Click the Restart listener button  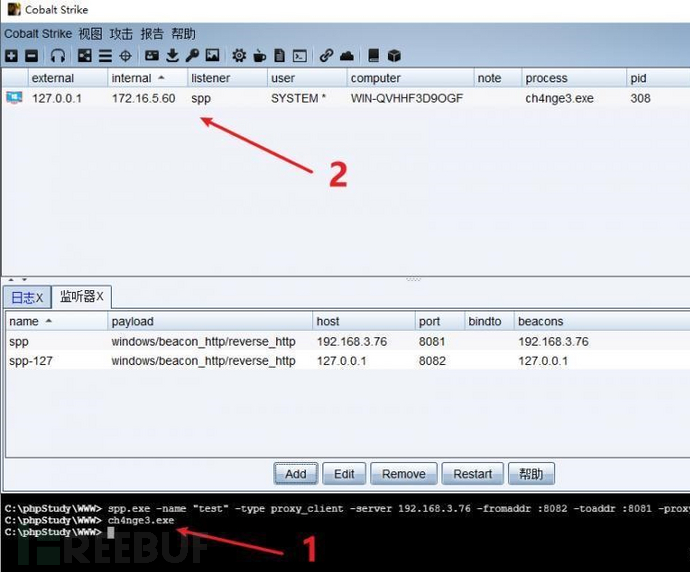point(473,474)
